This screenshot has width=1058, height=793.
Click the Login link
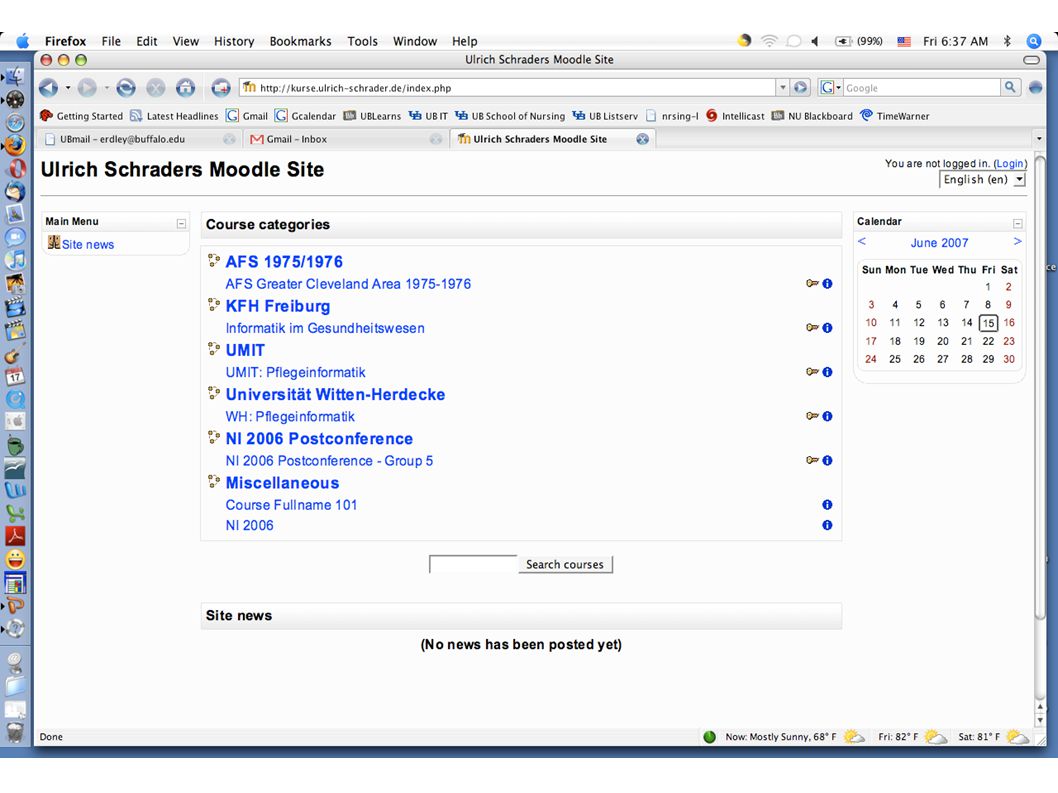pos(1009,163)
